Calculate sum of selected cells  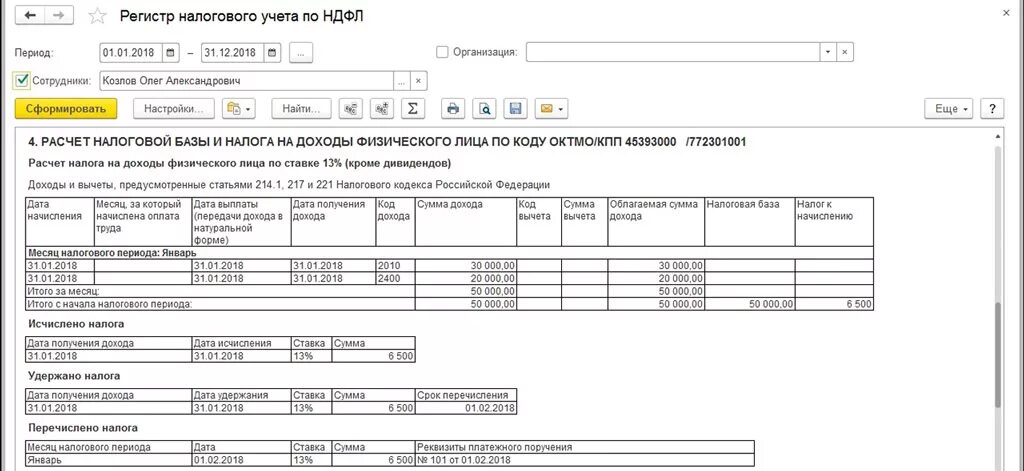413,109
